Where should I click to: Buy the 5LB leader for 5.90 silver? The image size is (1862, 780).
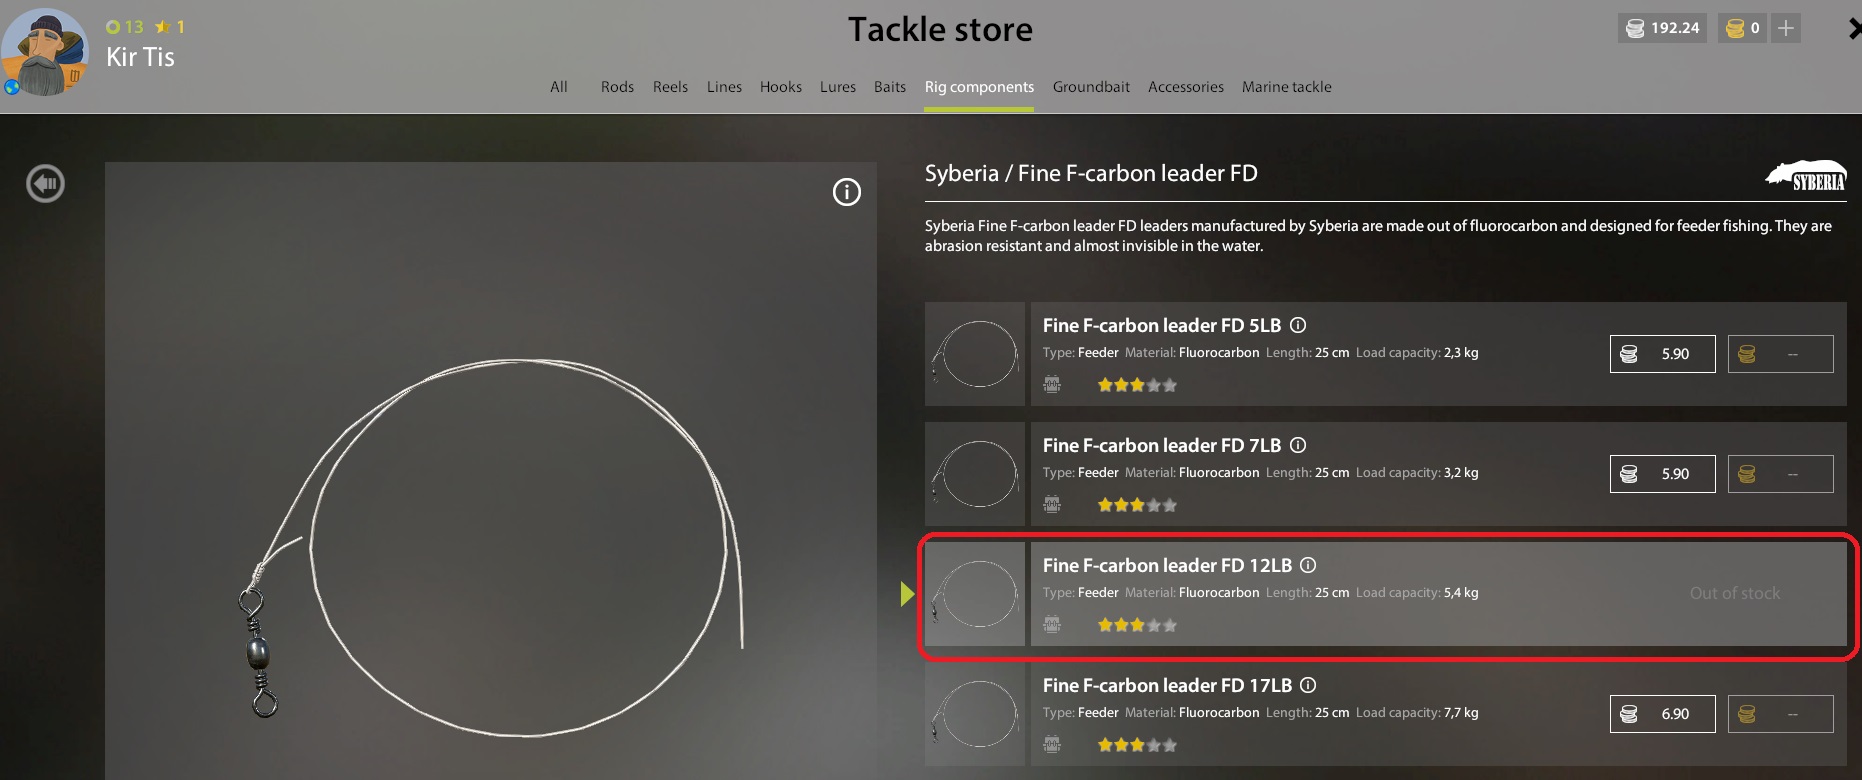[1662, 354]
